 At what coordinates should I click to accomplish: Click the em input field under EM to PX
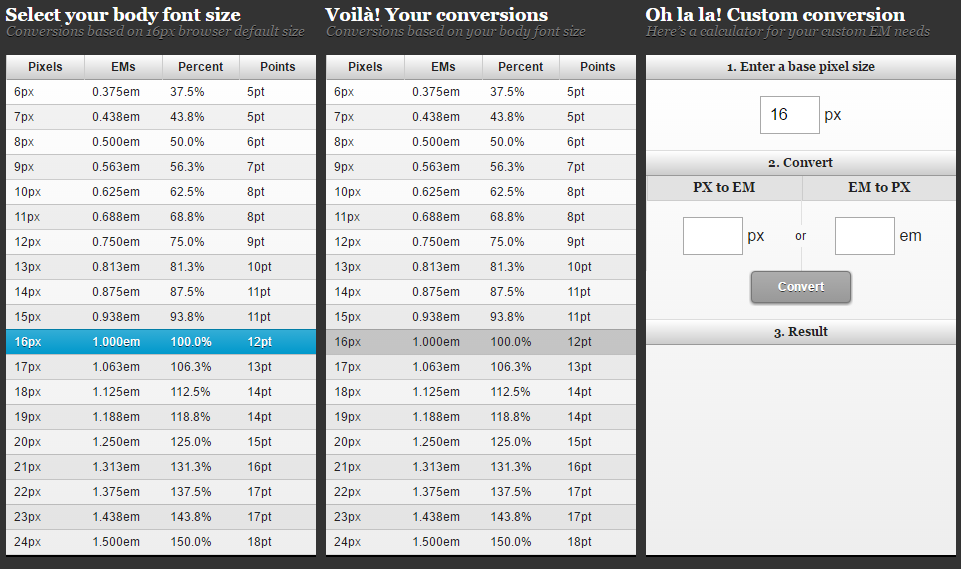point(864,236)
